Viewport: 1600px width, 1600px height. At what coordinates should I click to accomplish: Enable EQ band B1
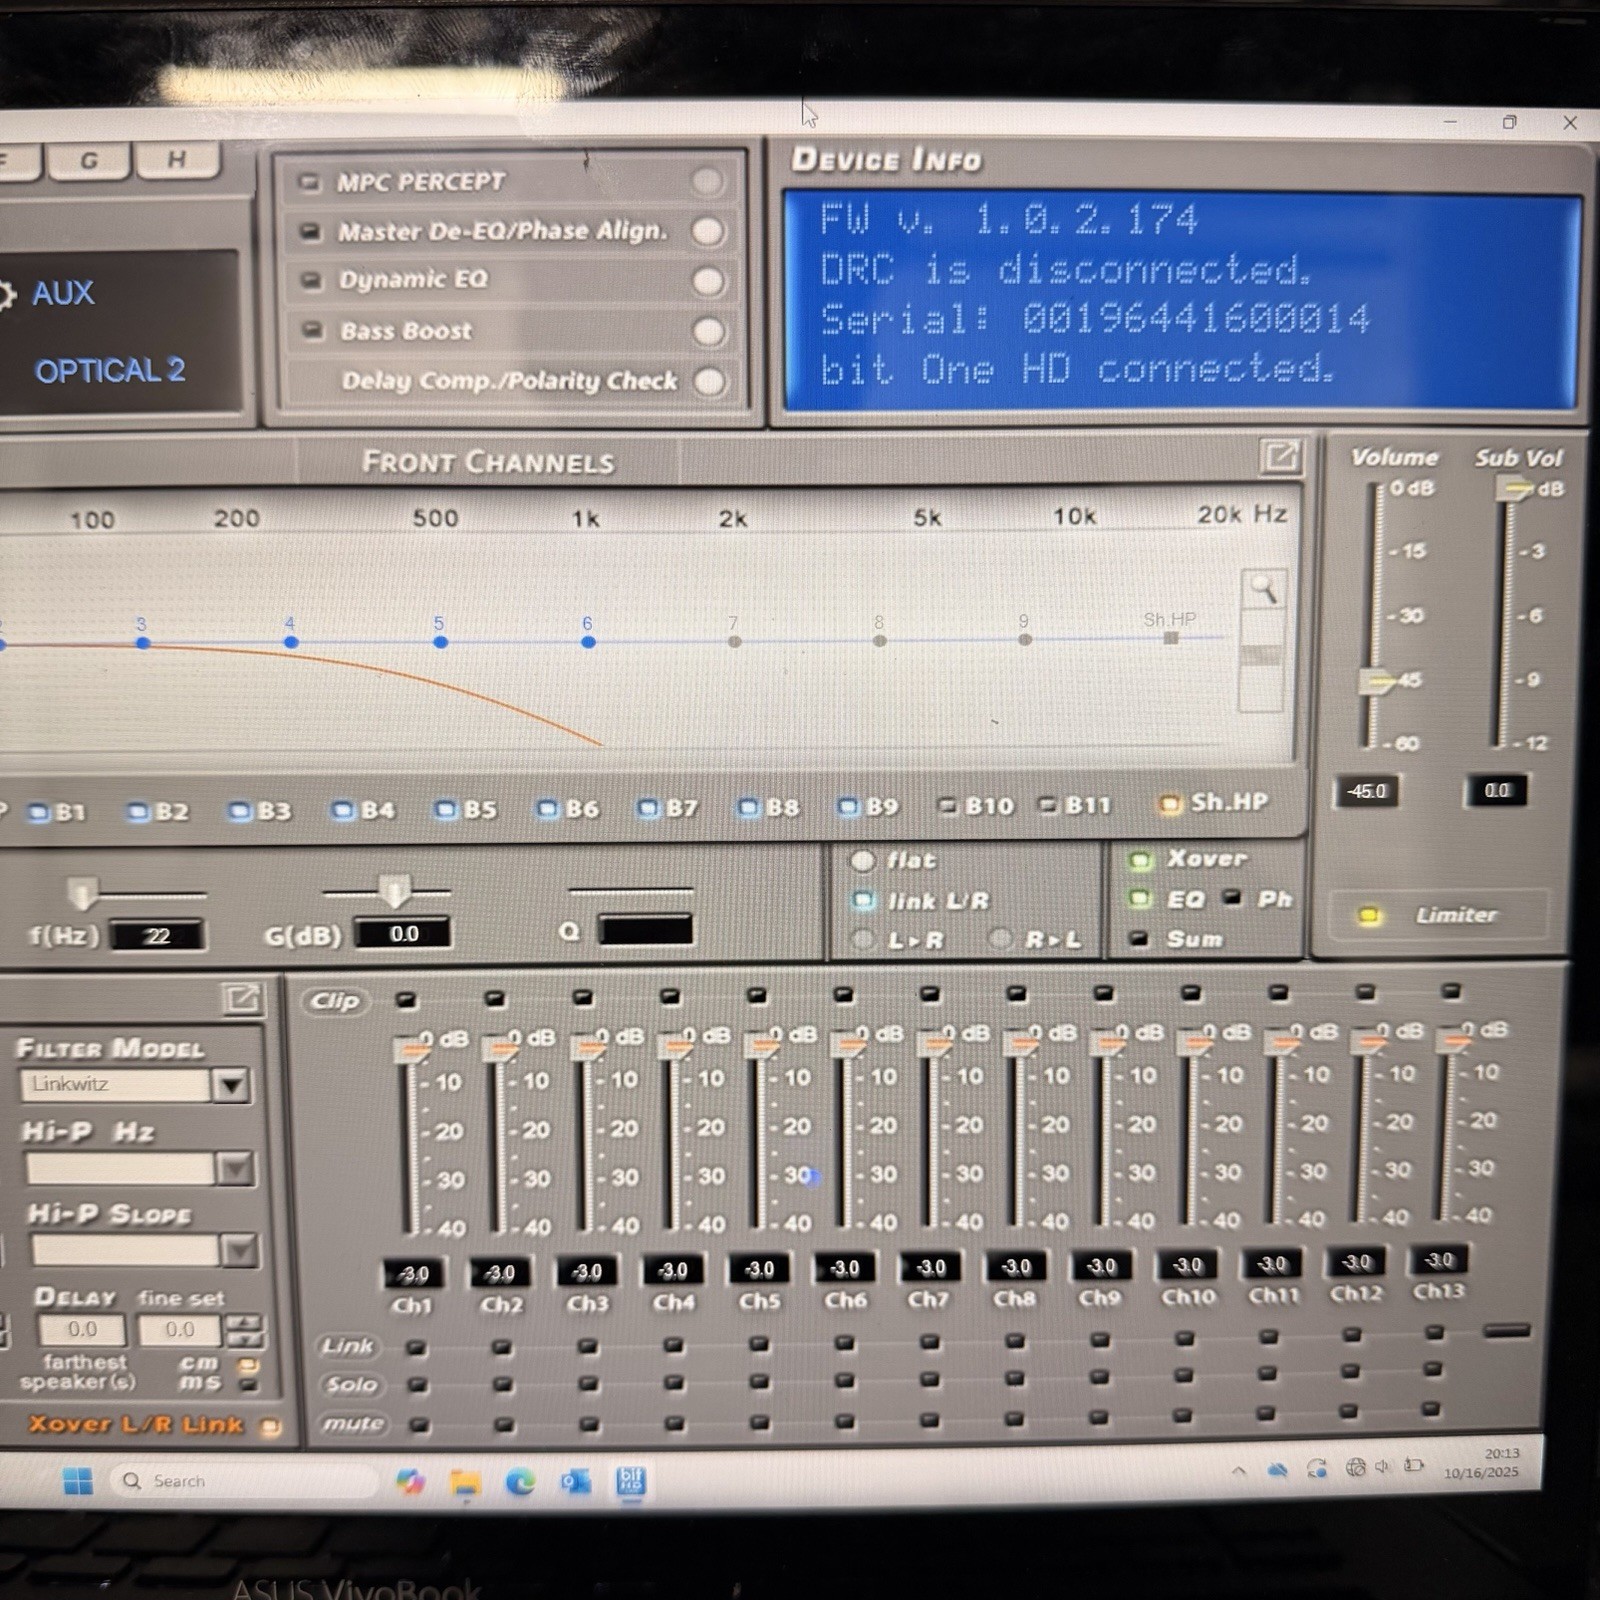point(39,813)
